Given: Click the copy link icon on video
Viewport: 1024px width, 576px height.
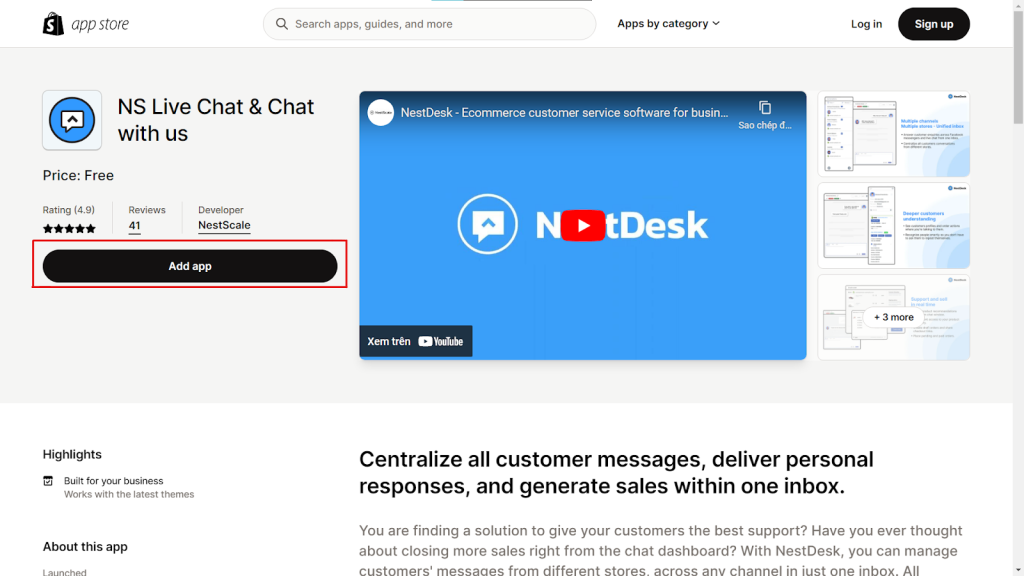Looking at the screenshot, I should tap(765, 108).
